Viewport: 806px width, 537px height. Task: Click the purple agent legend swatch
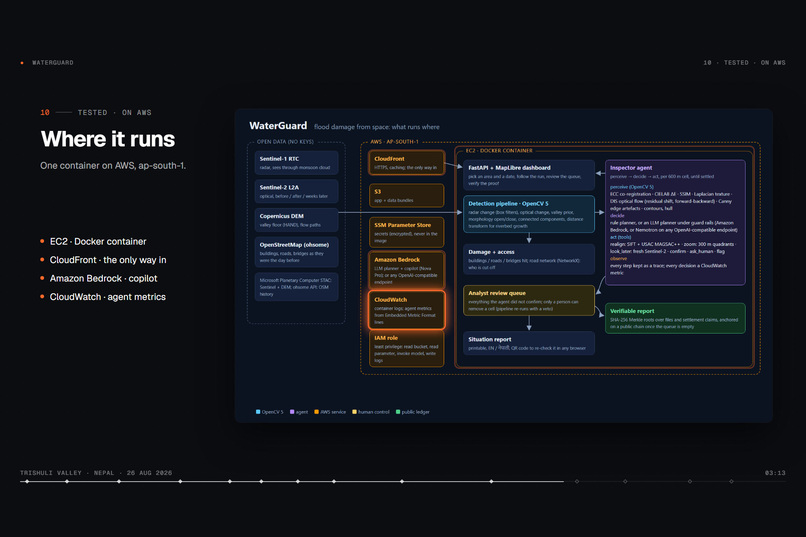[x=292, y=412]
